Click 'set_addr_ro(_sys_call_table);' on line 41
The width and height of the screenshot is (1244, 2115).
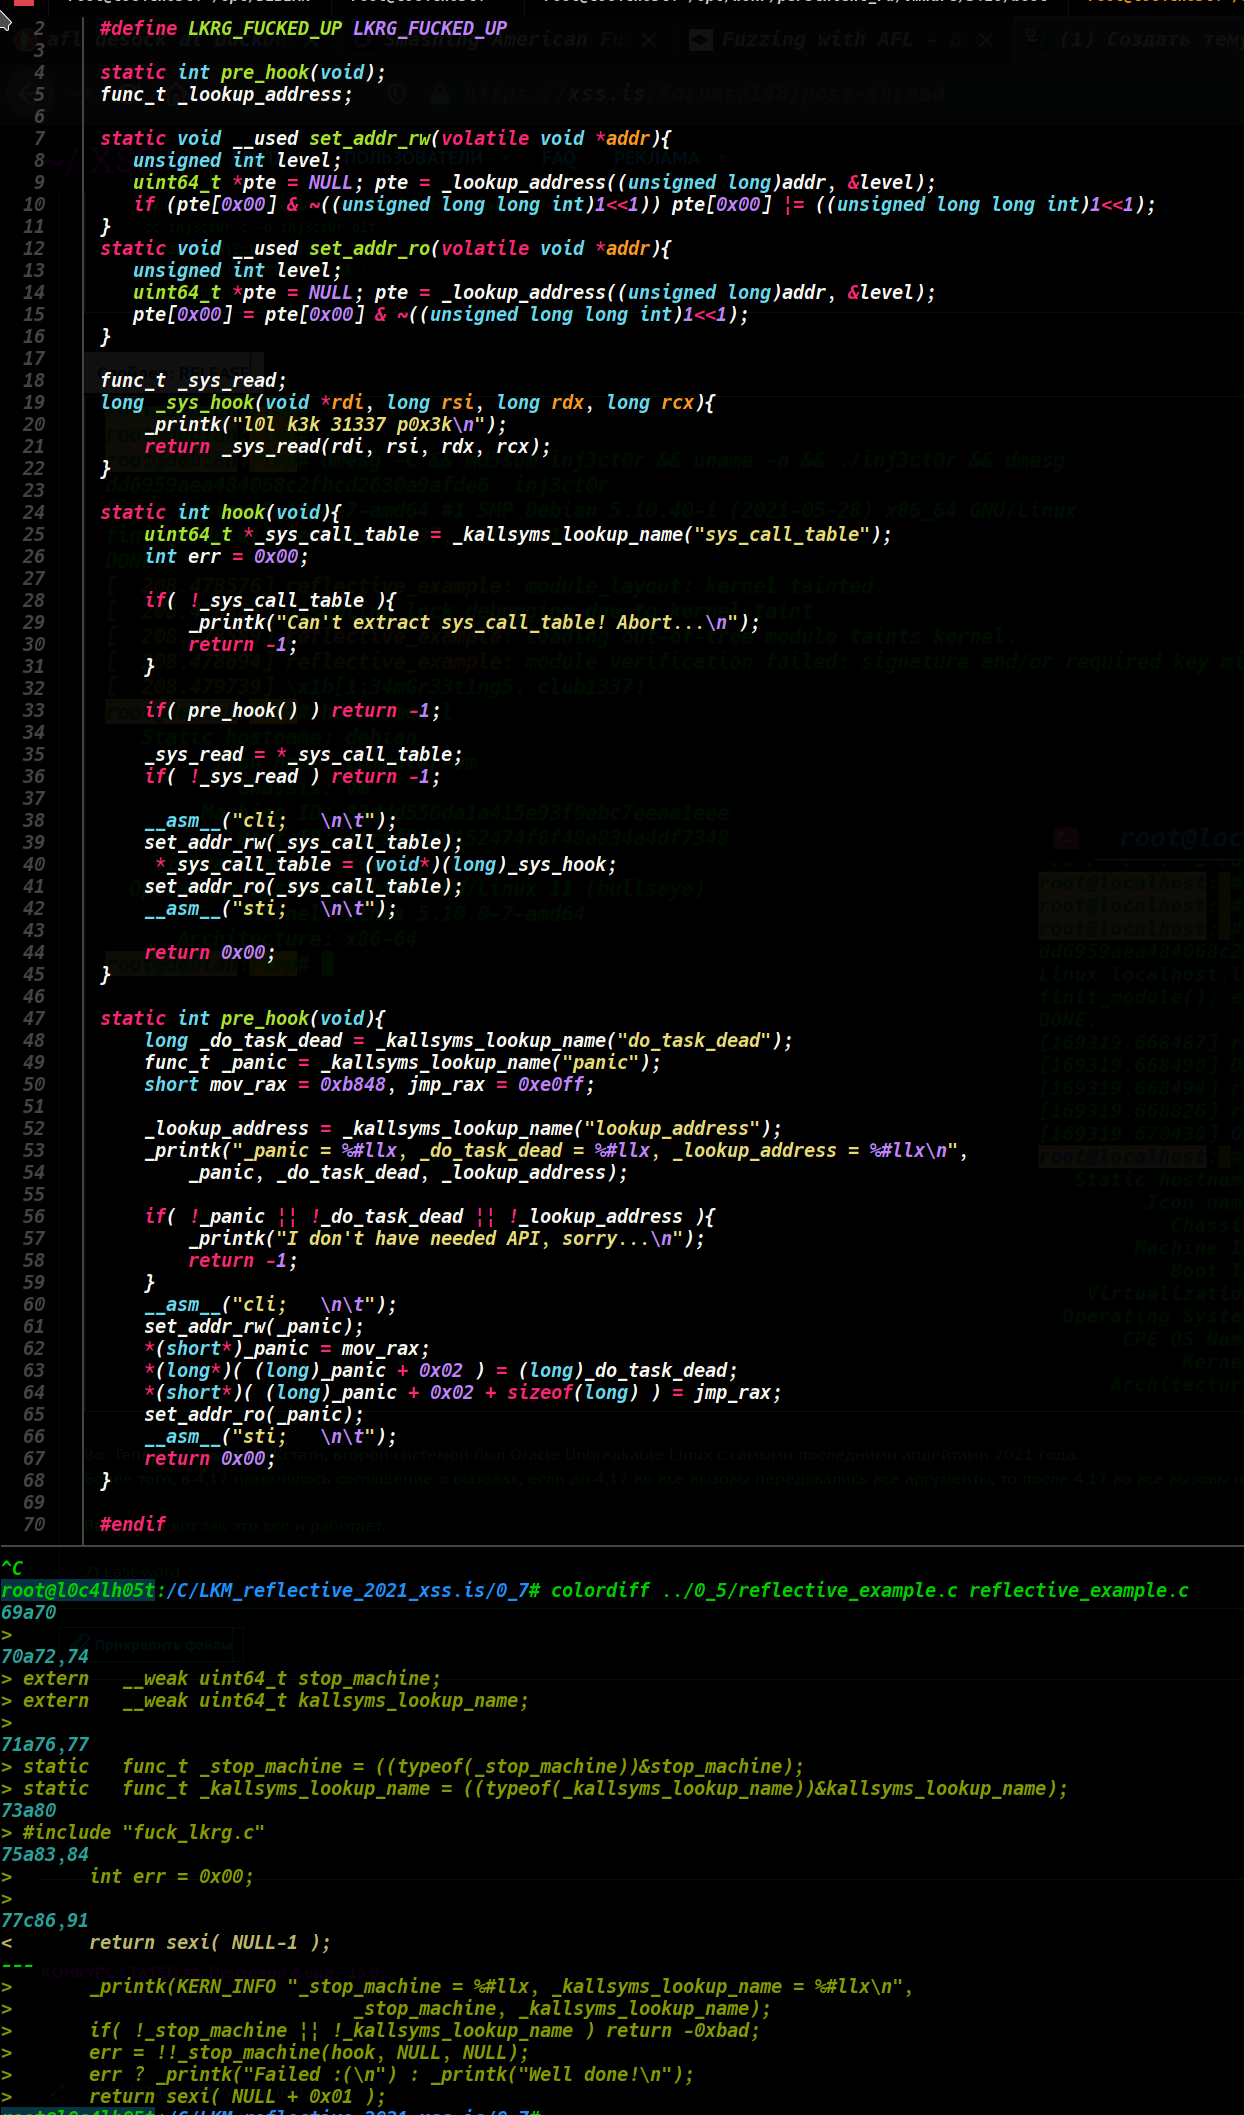tap(303, 886)
